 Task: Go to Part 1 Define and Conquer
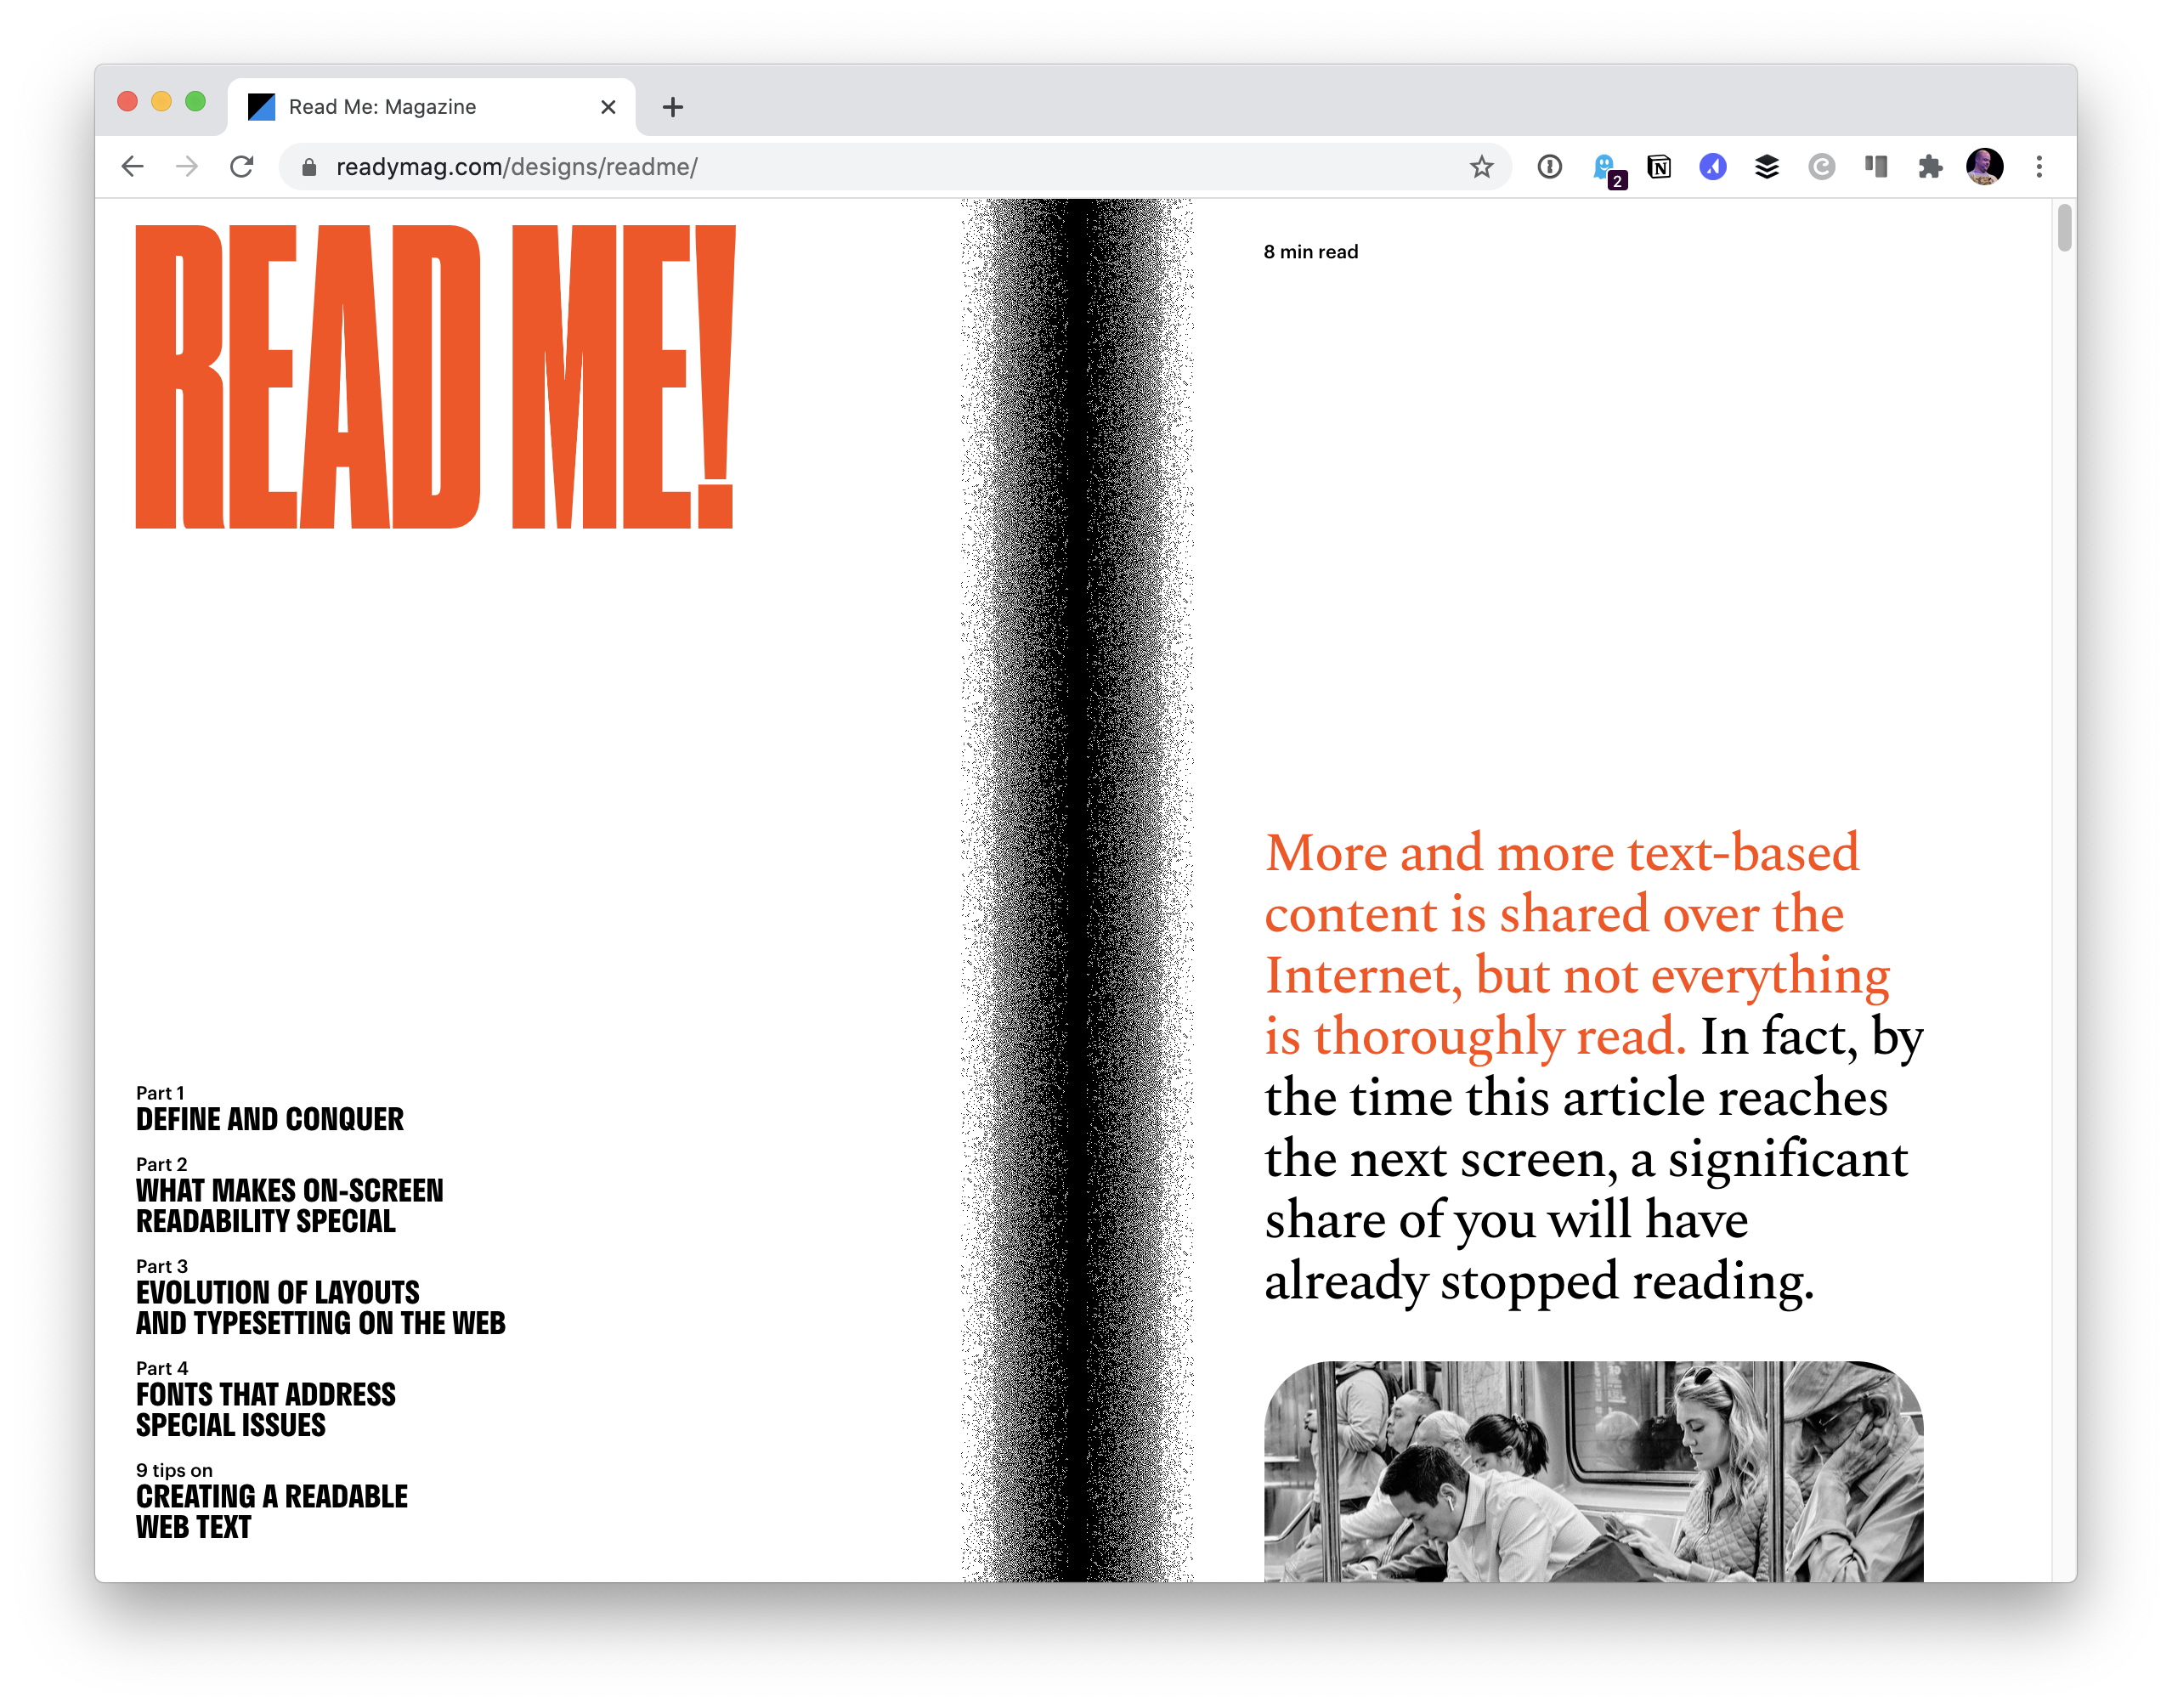click(x=270, y=1118)
